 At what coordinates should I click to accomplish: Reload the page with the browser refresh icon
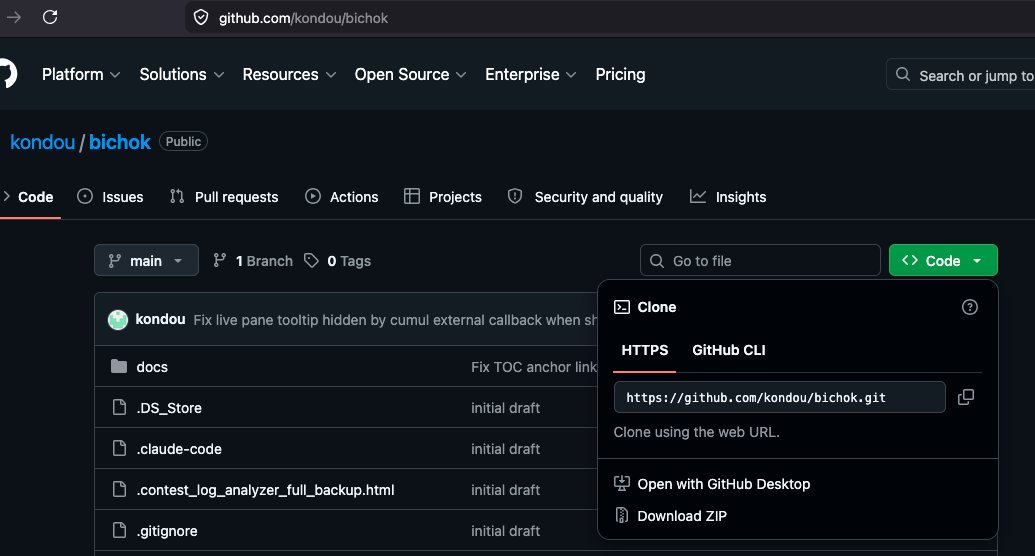coord(50,17)
